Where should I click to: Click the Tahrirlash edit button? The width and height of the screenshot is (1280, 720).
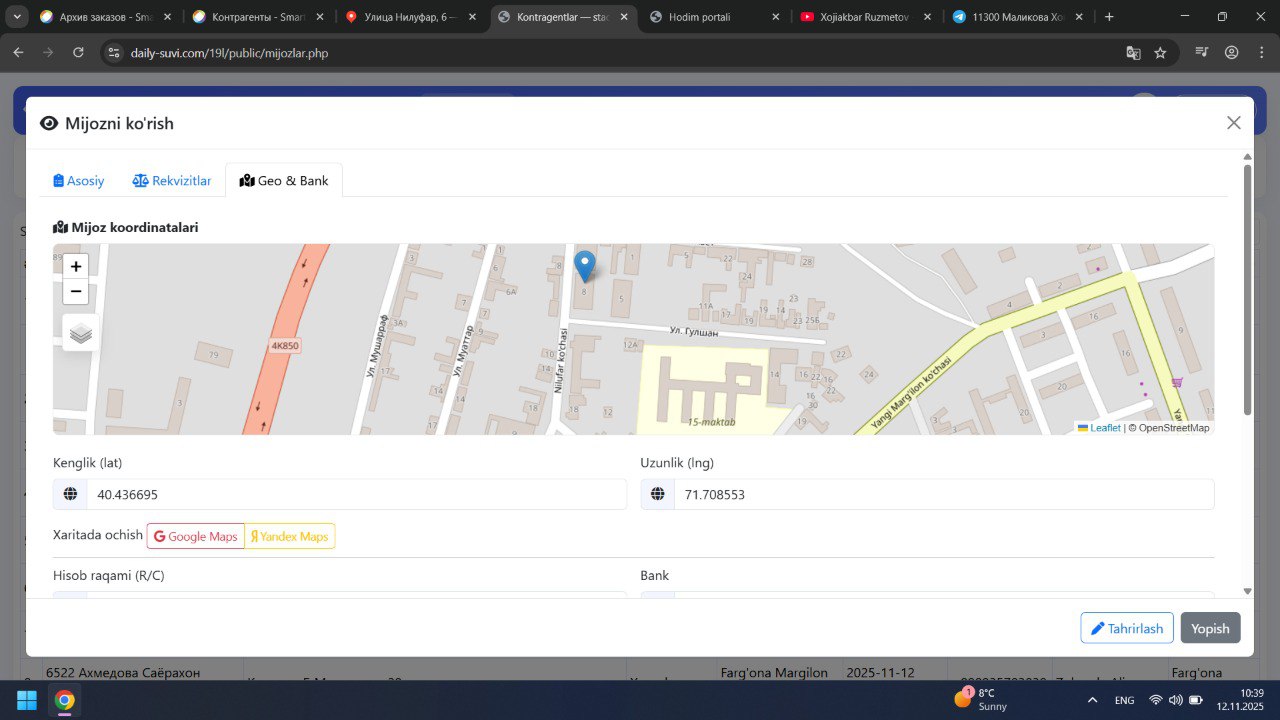[1126, 628]
